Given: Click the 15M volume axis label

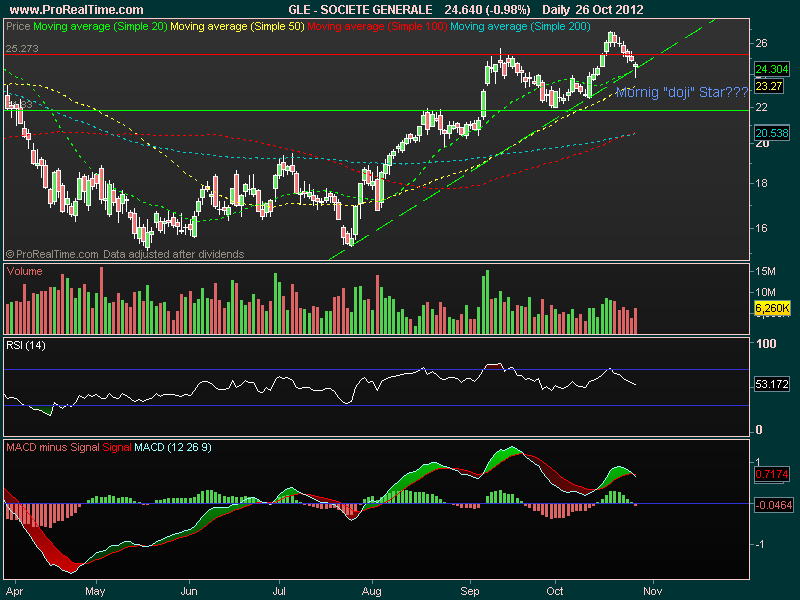Looking at the screenshot, I should click(x=765, y=271).
